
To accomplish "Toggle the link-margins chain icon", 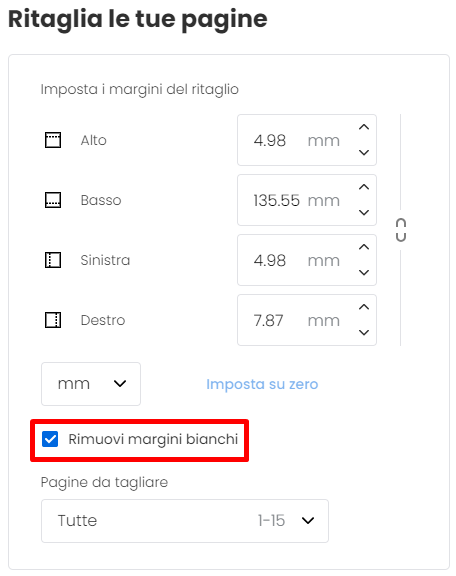I will click(401, 230).
